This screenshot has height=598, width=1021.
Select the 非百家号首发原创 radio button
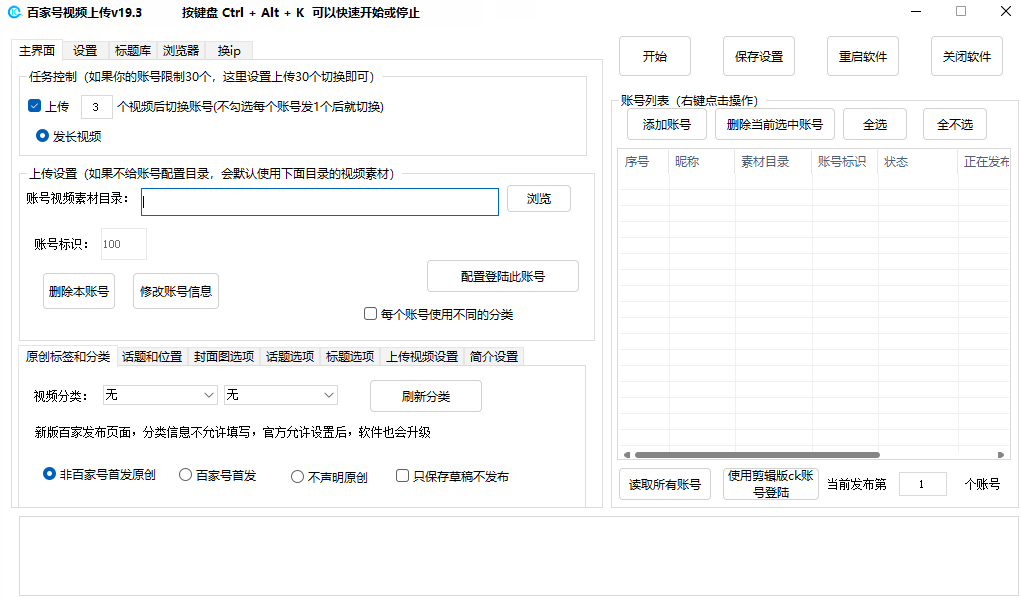49,474
